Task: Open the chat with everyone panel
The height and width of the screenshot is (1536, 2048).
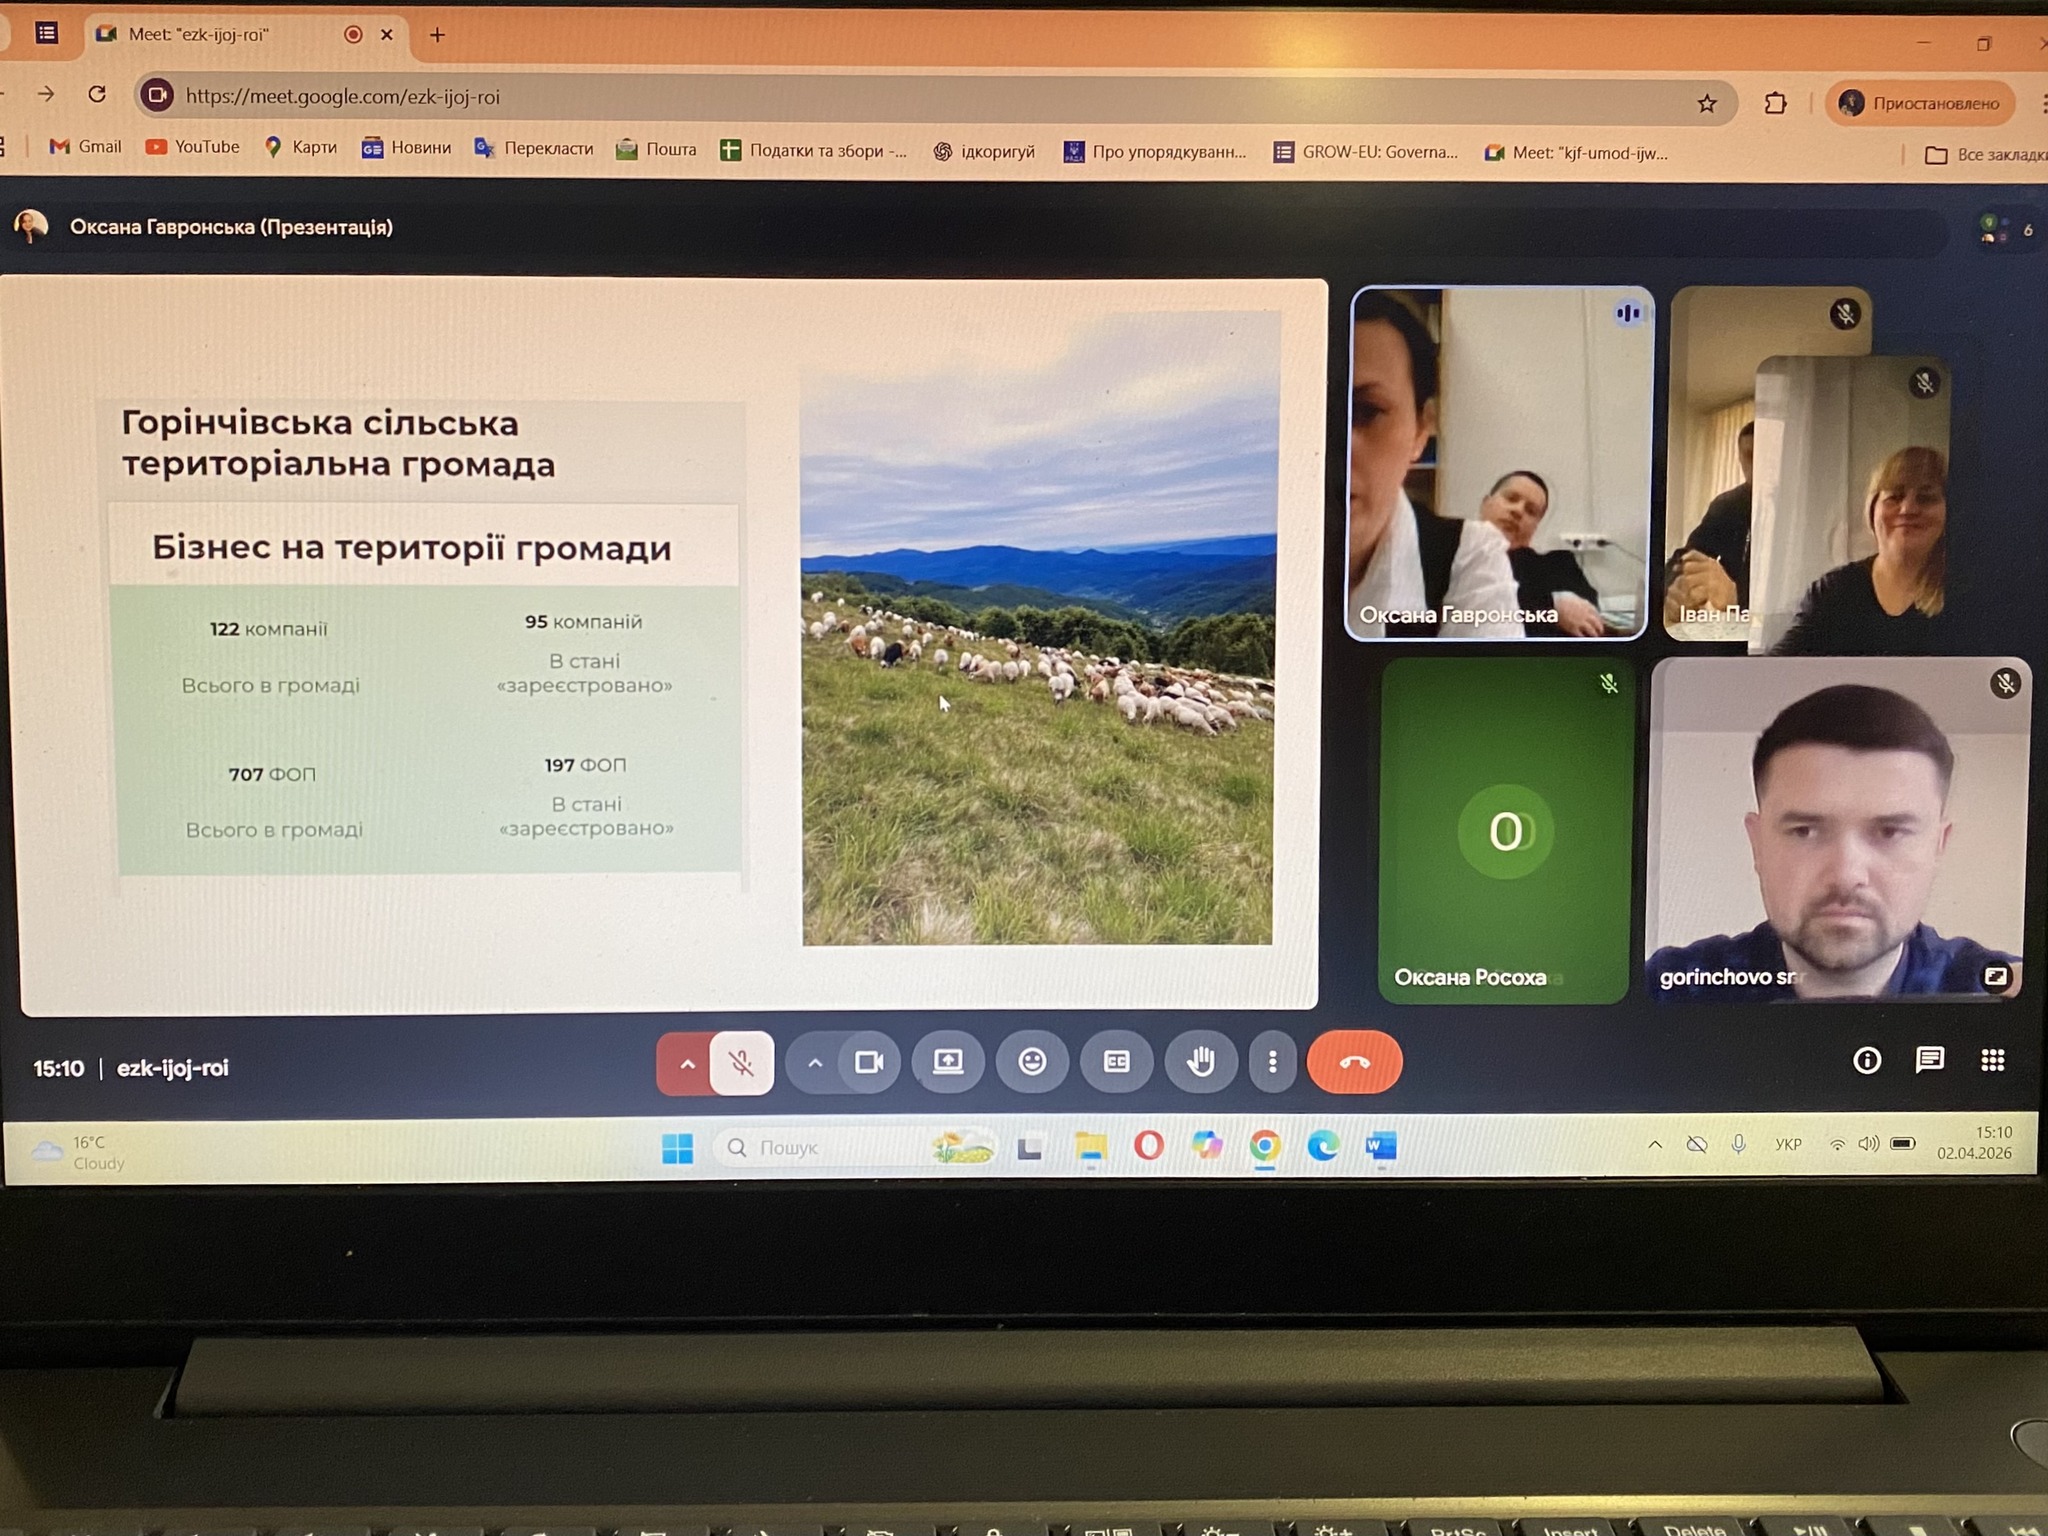Action: tap(1929, 1060)
